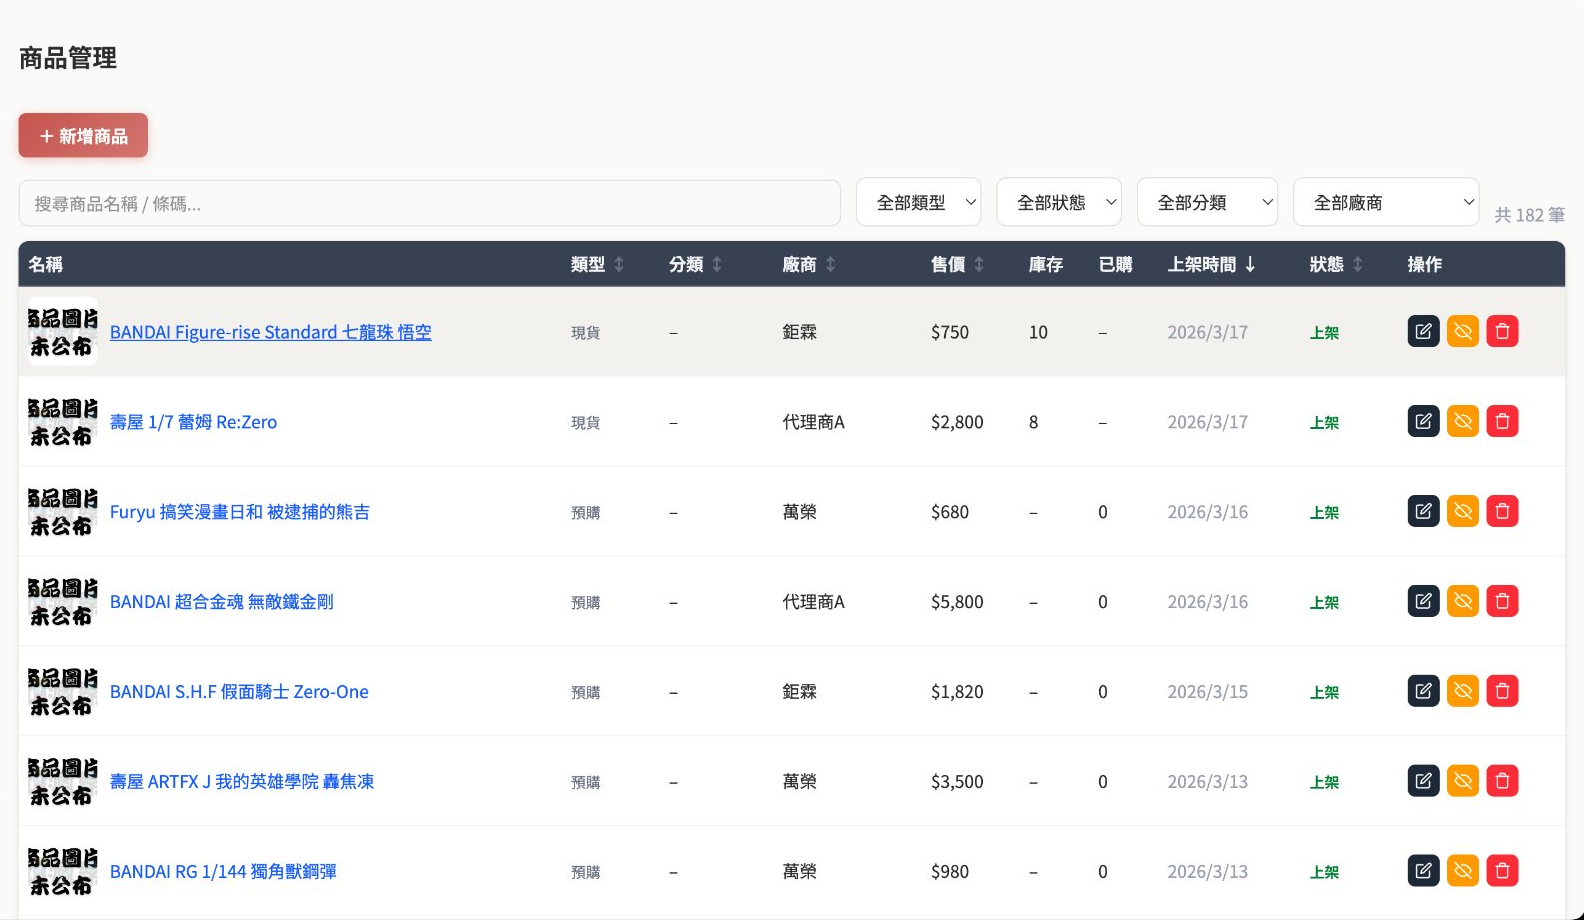
Task: Sort the table by 售價 column
Action: [957, 264]
